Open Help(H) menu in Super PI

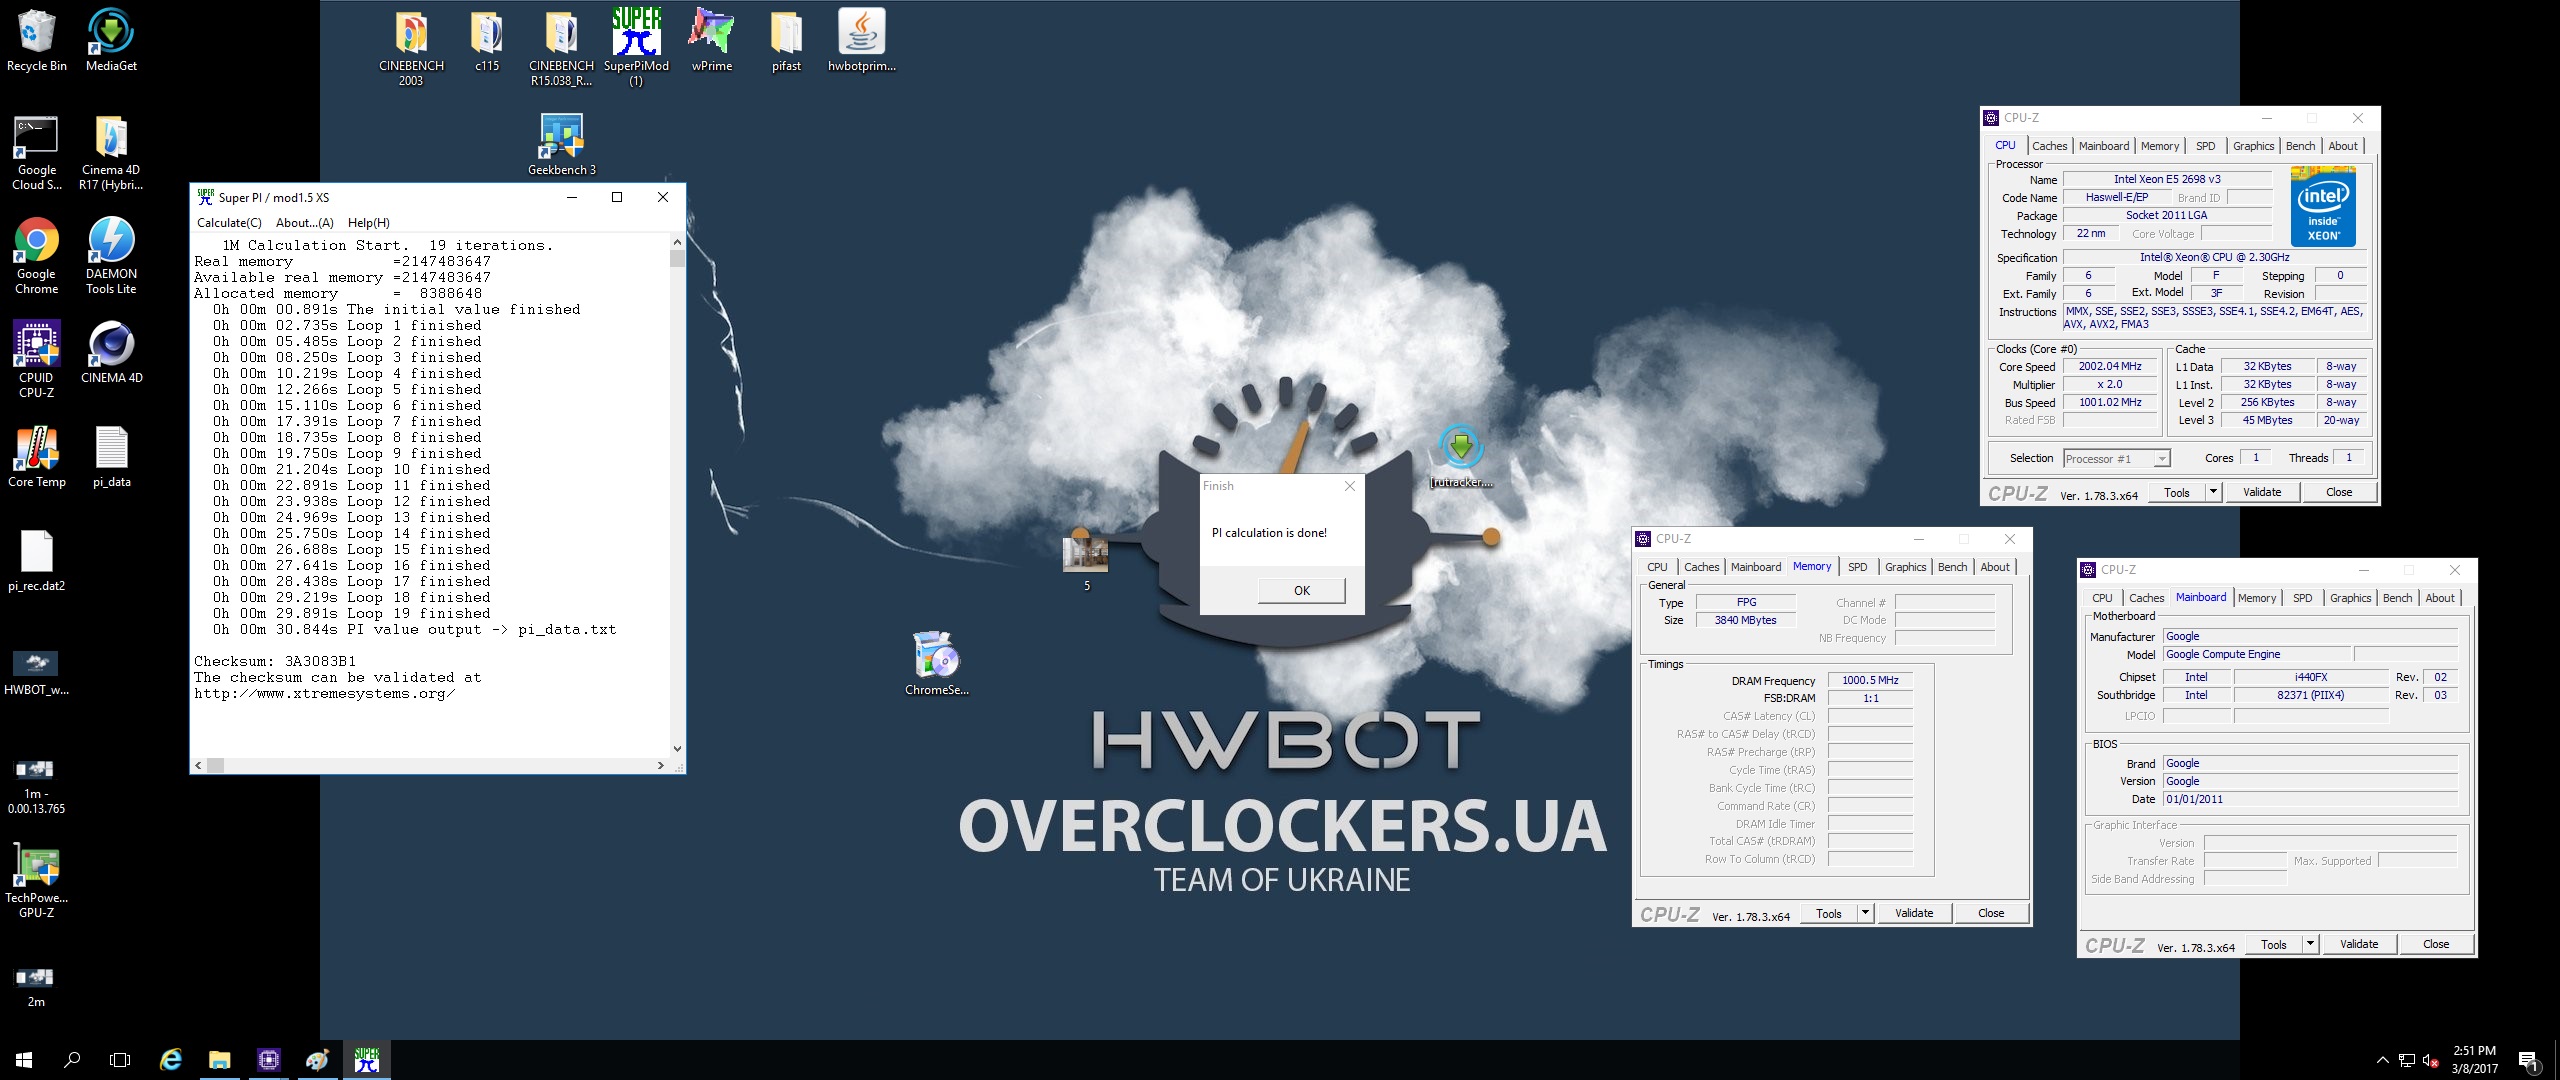click(368, 223)
